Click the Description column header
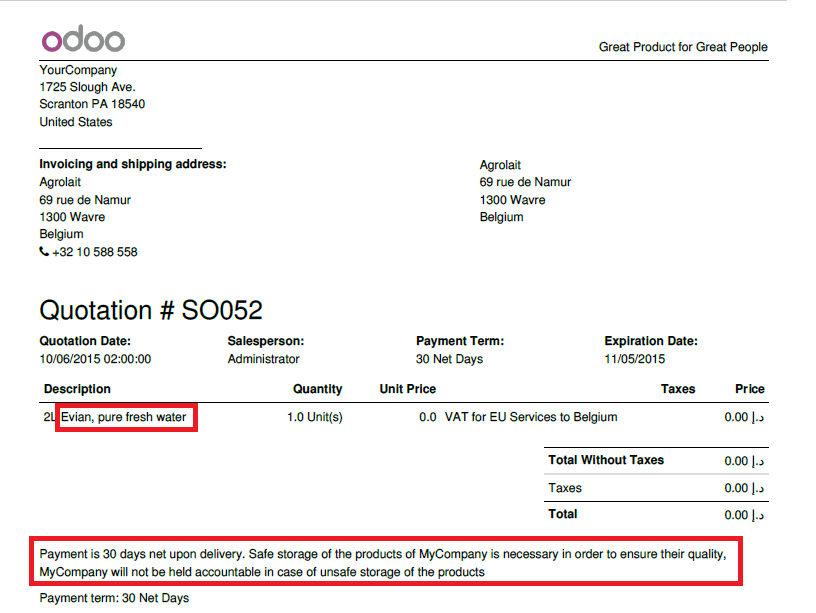The width and height of the screenshot is (816, 613). coord(78,389)
